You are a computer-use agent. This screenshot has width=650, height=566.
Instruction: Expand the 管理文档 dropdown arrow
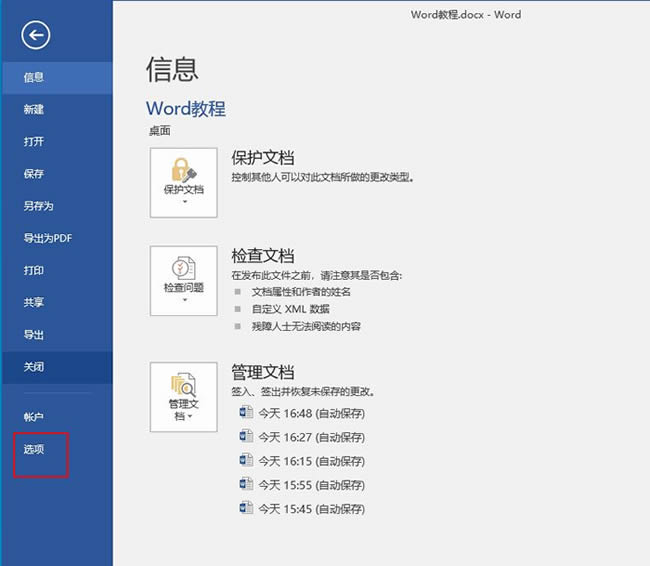coord(190,416)
